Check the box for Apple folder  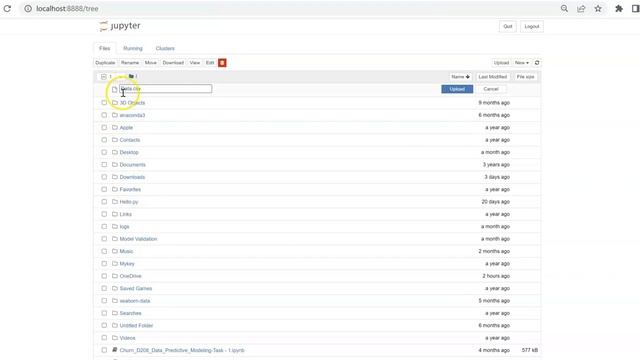coord(104,127)
